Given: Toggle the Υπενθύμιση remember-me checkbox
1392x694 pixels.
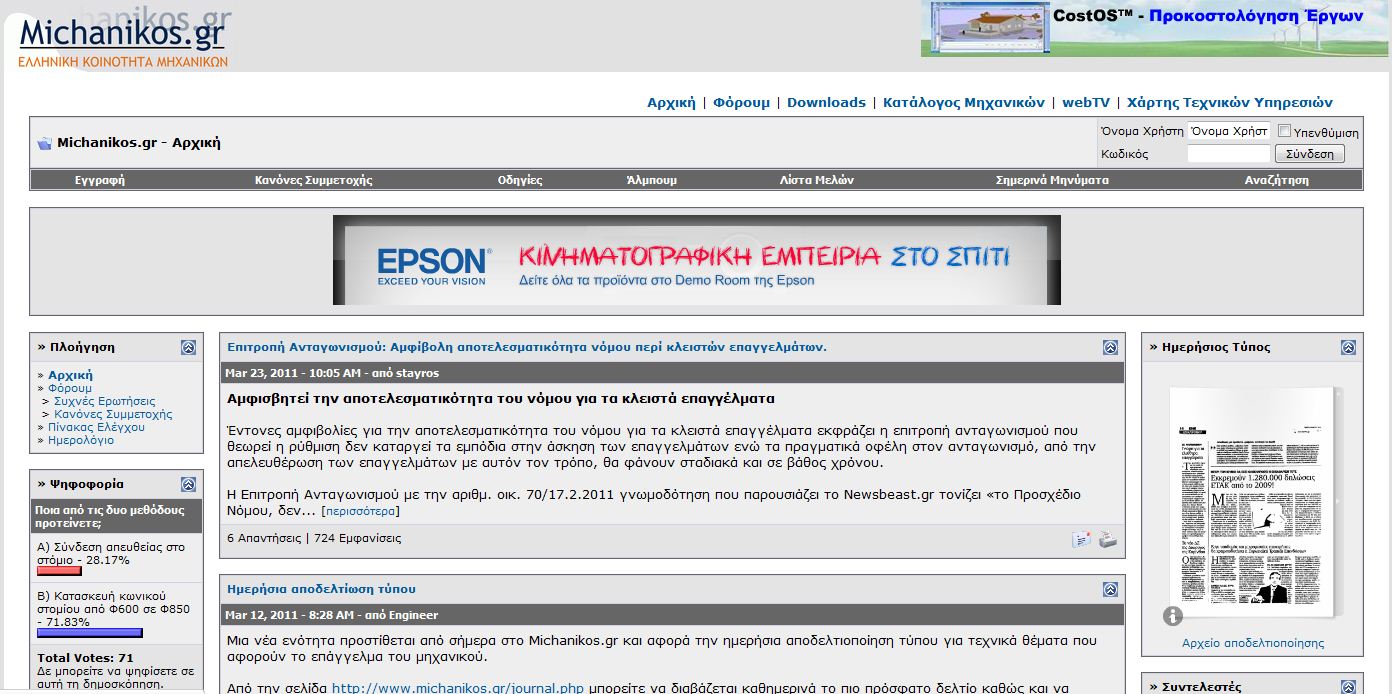Looking at the screenshot, I should coord(1284,131).
